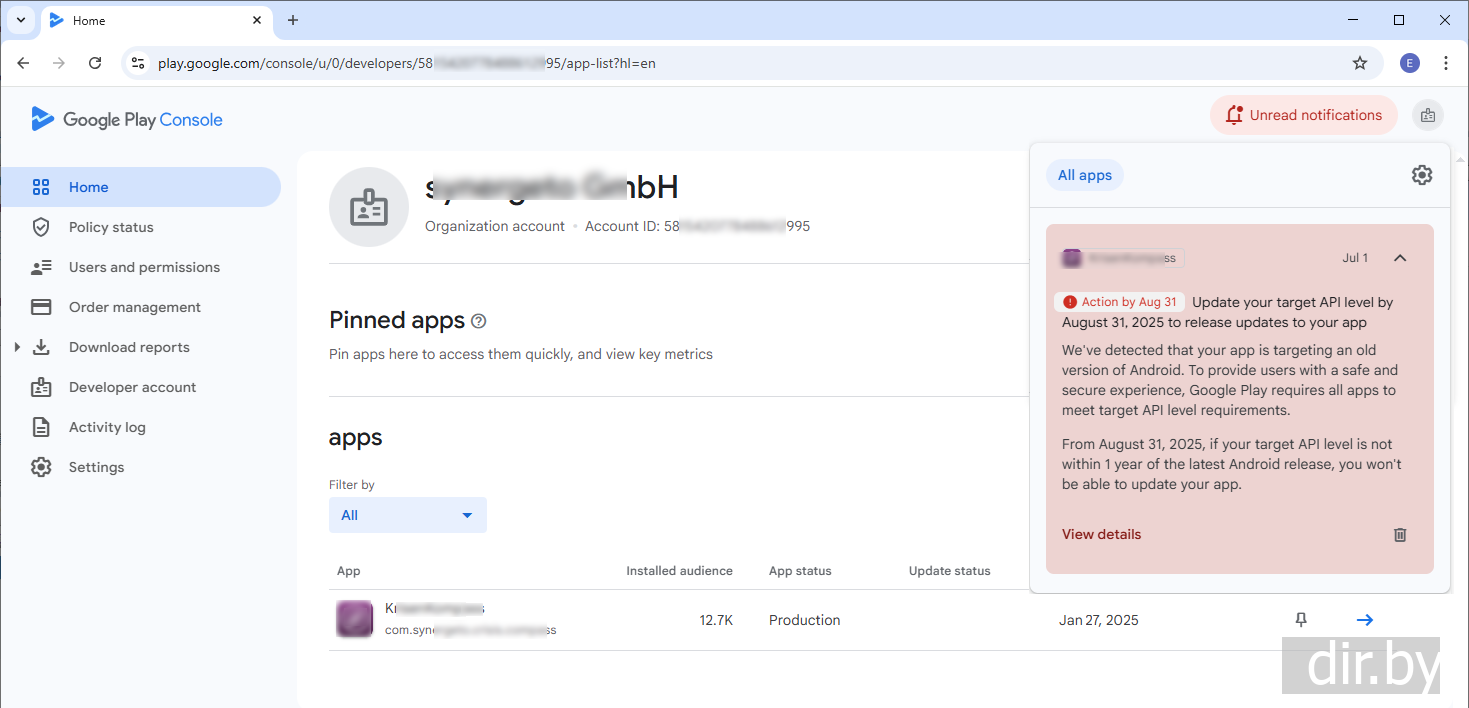Viewport: 1469px width, 708px height.
Task: Collapse the Jul 1 notification
Action: (1400, 258)
